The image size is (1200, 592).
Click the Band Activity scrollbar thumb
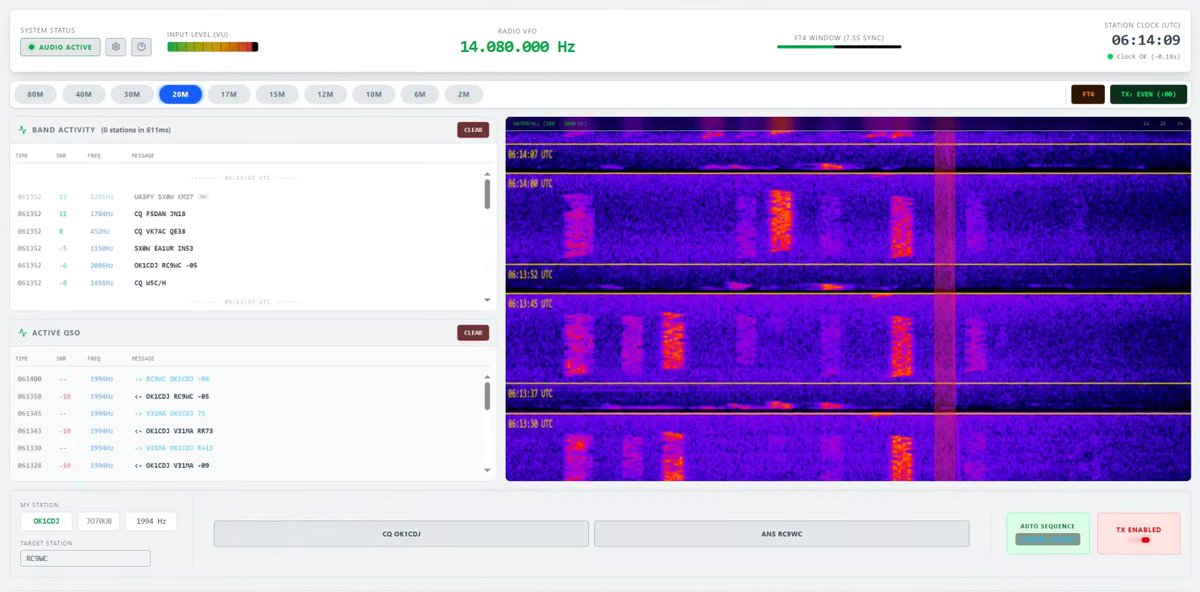487,194
